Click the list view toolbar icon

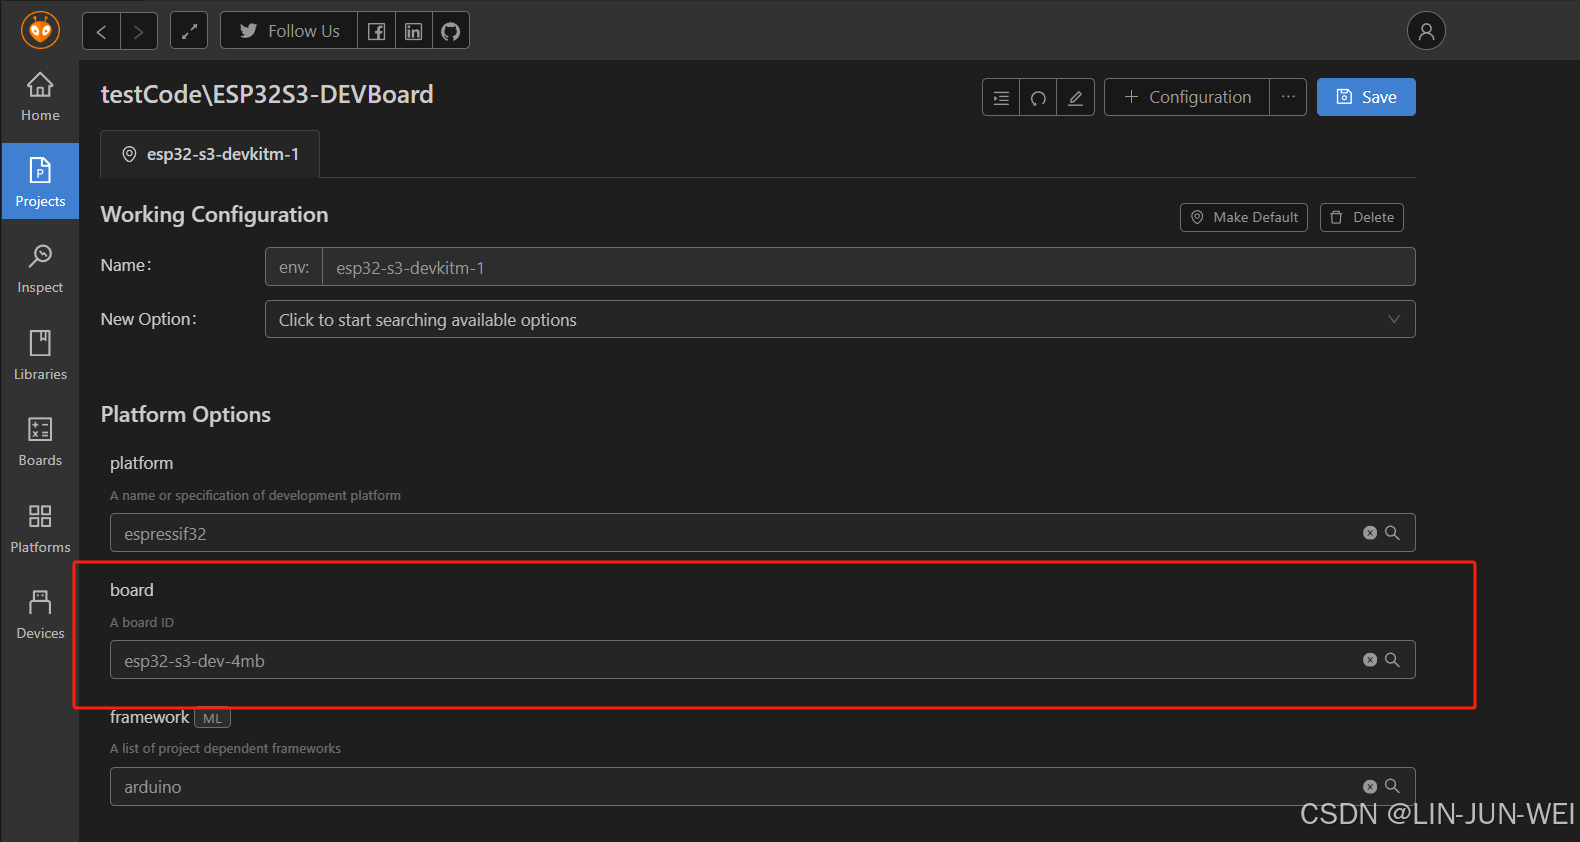[1001, 97]
